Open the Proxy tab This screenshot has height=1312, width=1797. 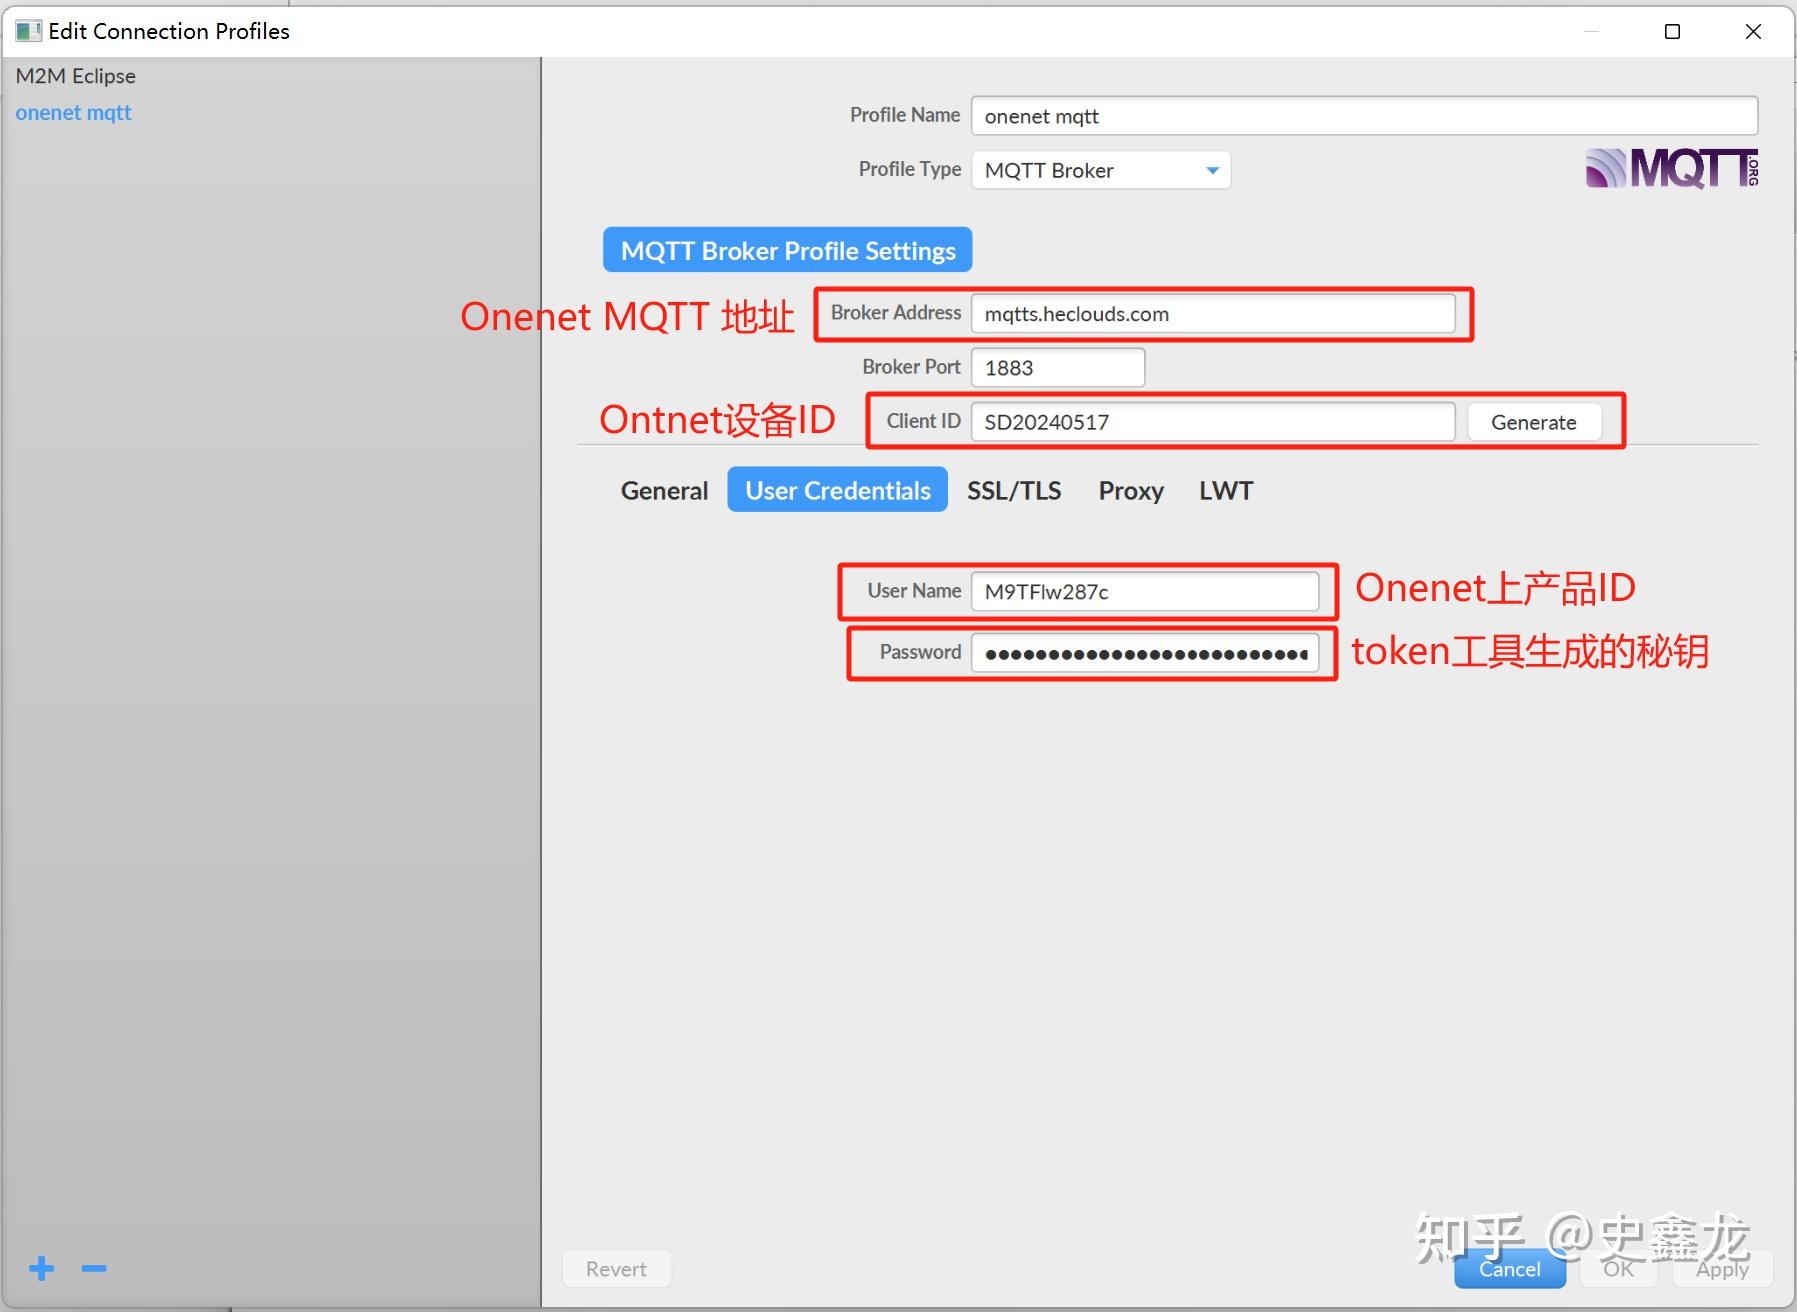tap(1131, 490)
